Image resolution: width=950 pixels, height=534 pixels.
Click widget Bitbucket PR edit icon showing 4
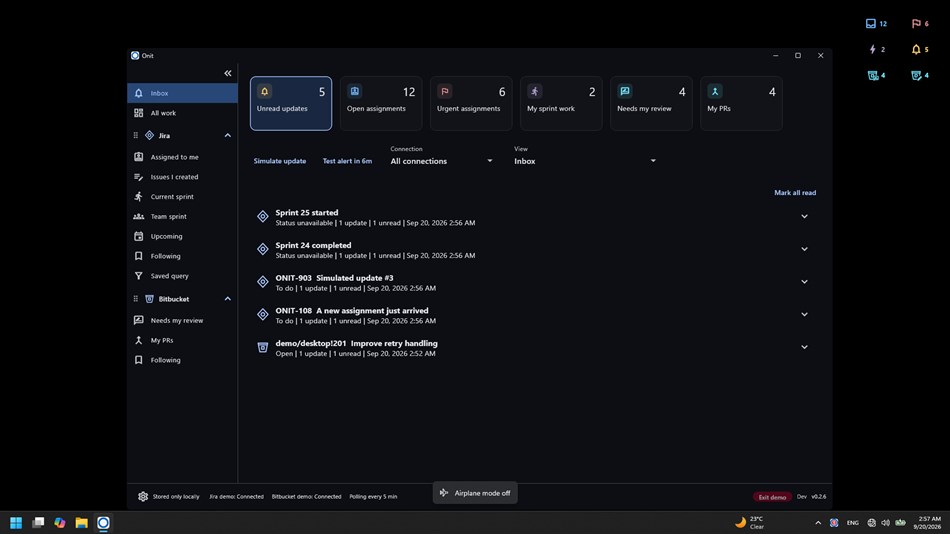(x=916, y=76)
